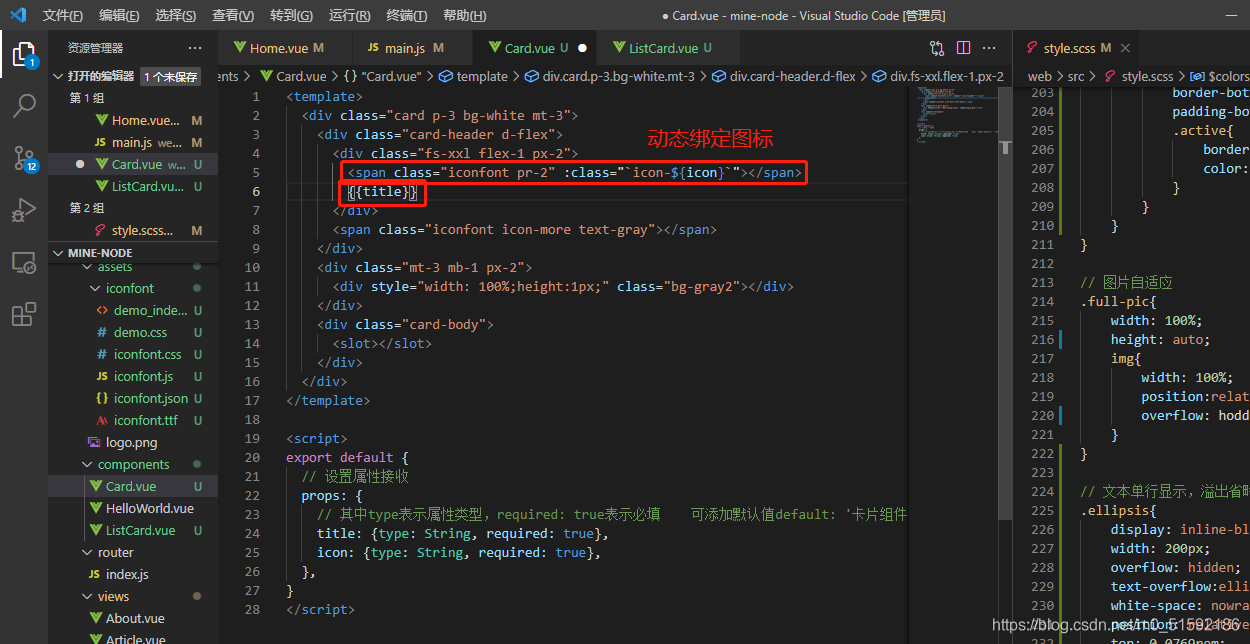Image resolution: width=1250 pixels, height=644 pixels.
Task: Open the Search activity bar icon
Action: pos(24,106)
